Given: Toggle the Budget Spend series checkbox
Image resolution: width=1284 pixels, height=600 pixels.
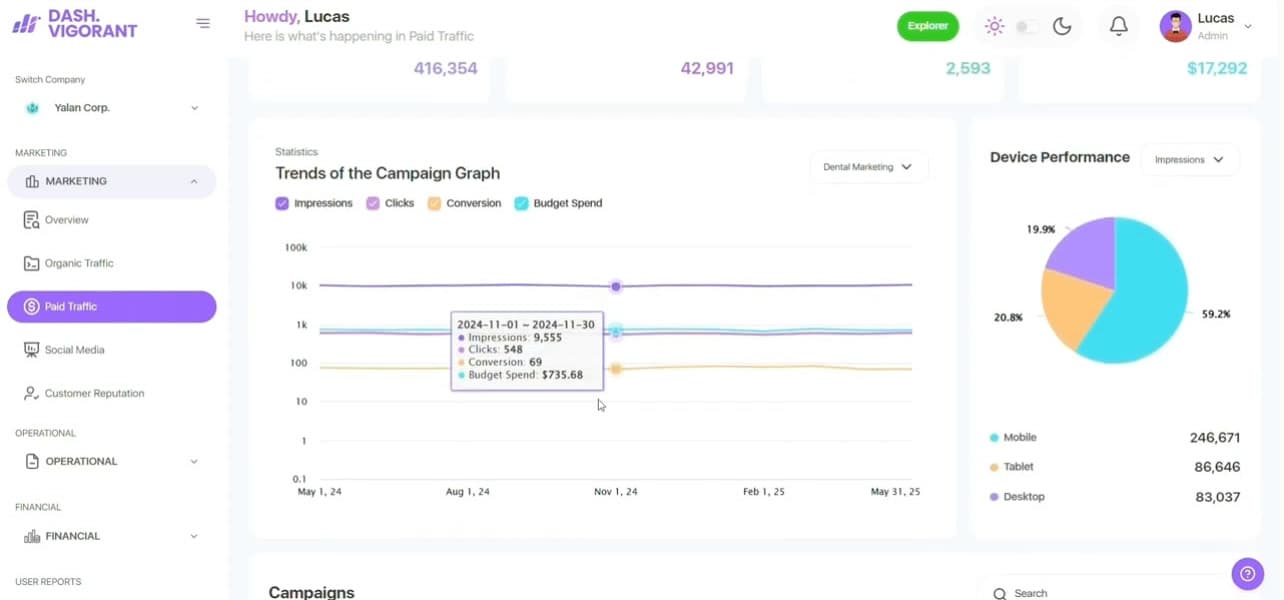Looking at the screenshot, I should point(521,203).
